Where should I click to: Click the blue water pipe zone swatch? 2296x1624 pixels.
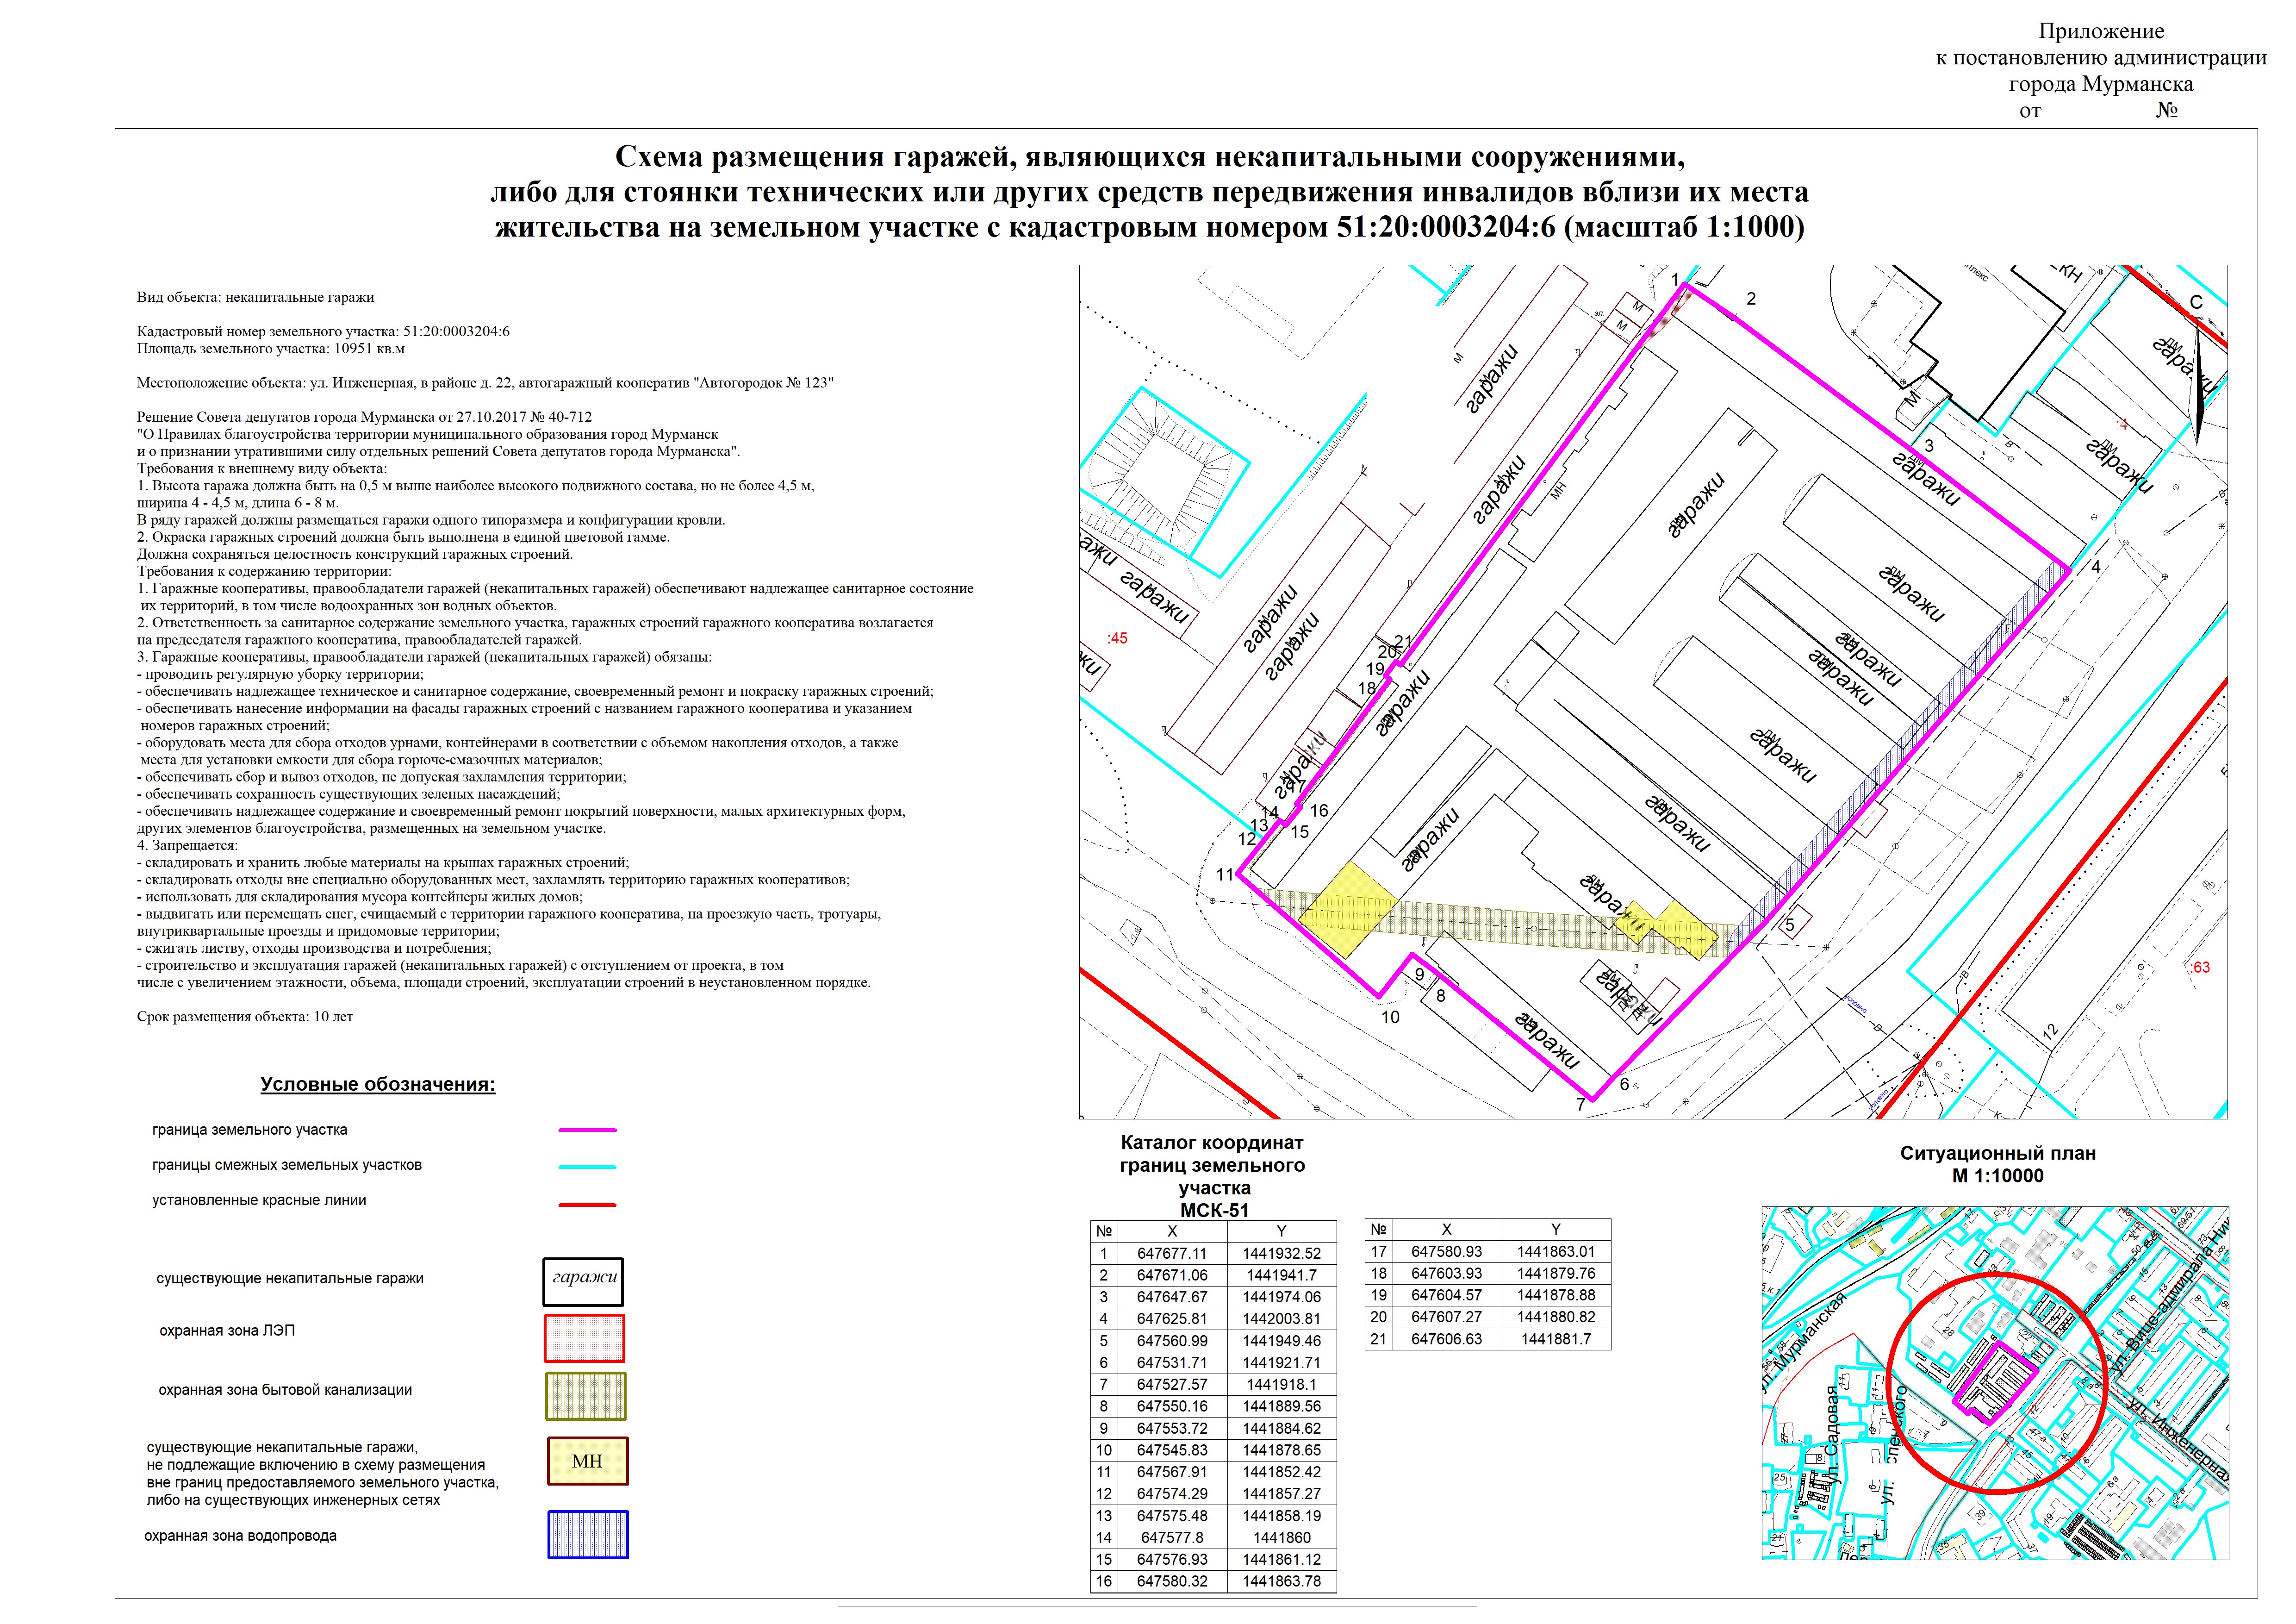(587, 1534)
